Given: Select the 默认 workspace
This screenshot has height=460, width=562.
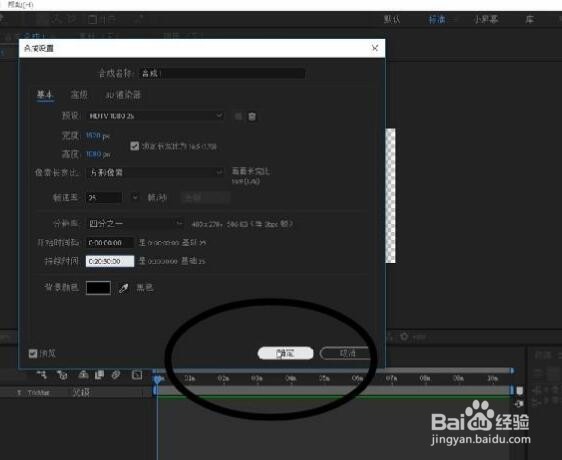Looking at the screenshot, I should click(392, 19).
